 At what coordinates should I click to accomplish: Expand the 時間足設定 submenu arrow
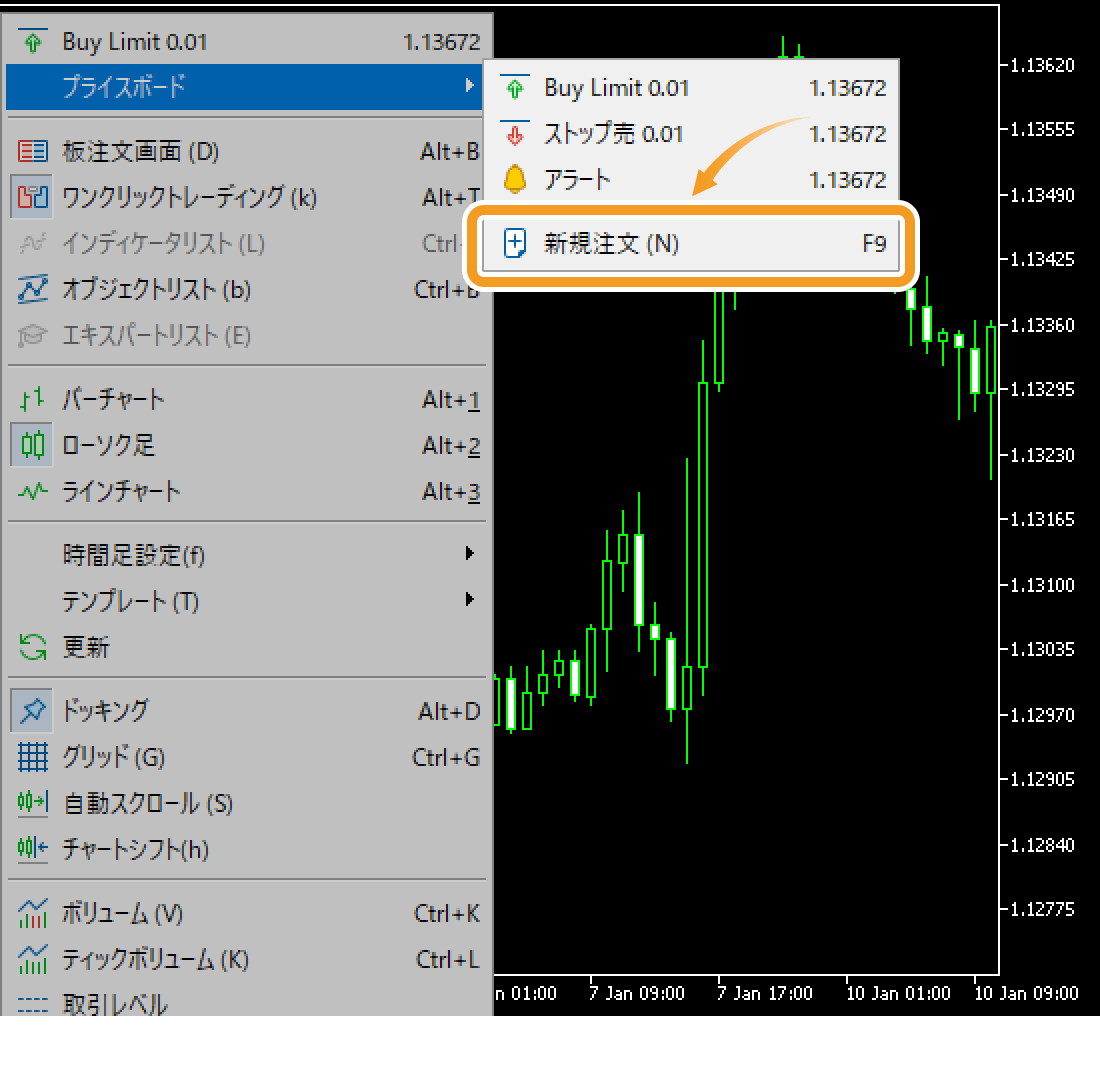469,553
